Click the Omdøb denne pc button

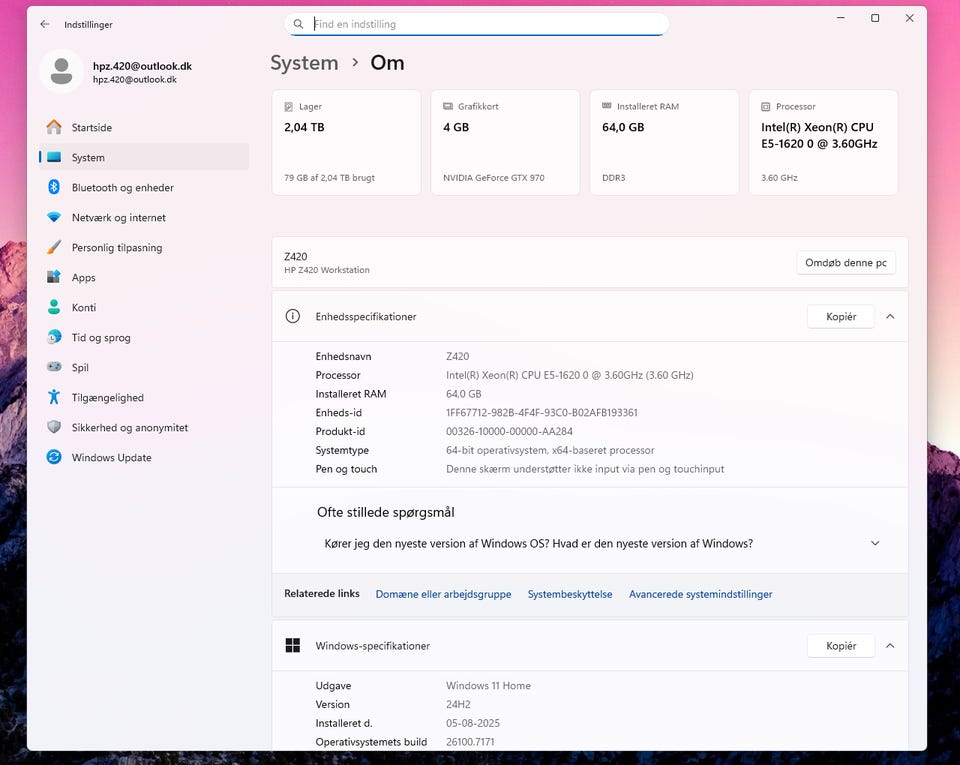(x=846, y=263)
